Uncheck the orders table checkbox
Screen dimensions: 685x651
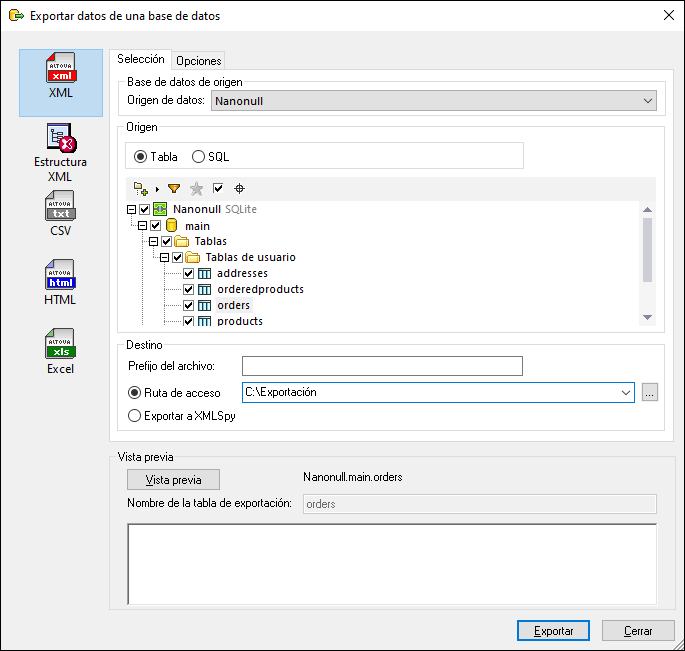pyautogui.click(x=188, y=305)
